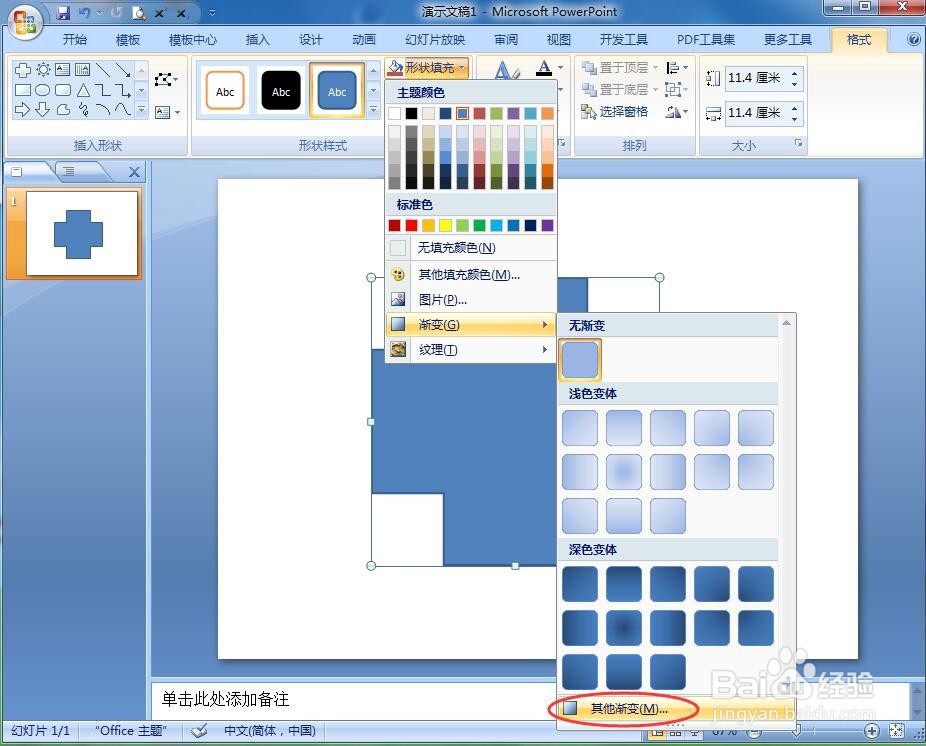Screen dimensions: 926x746
Task: Expand the shape styles gallery
Action: point(373,110)
